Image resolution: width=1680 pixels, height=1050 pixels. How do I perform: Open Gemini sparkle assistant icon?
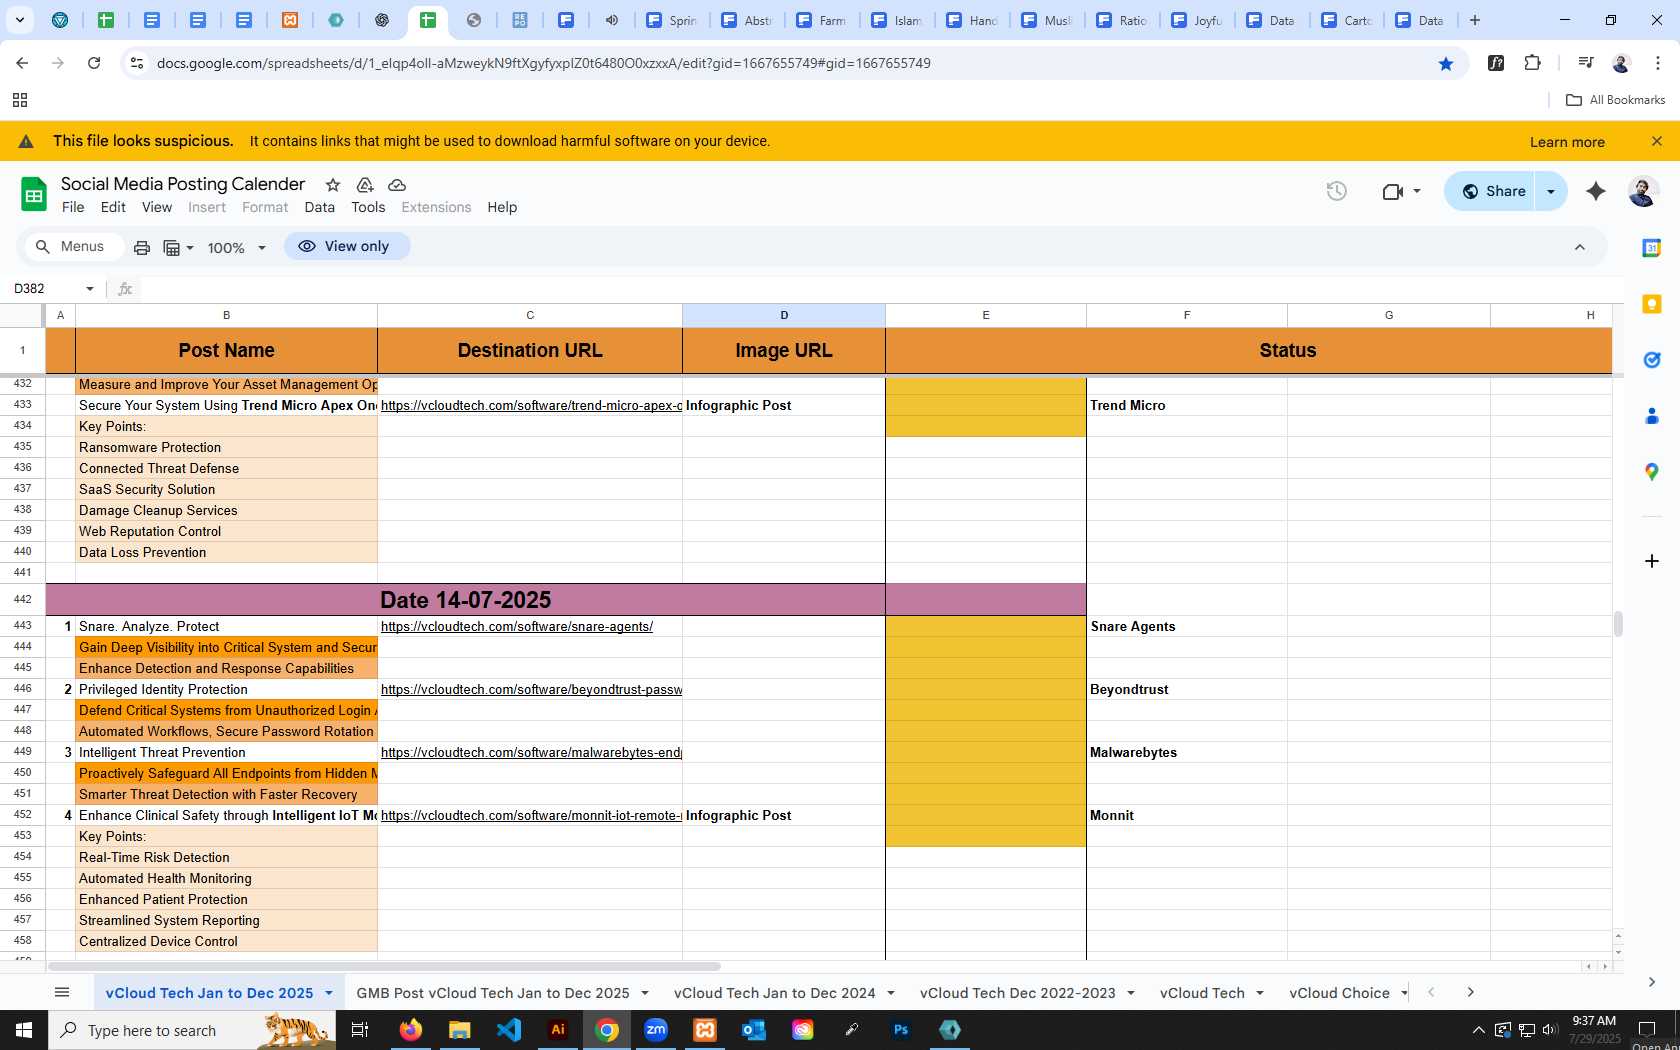(x=1596, y=191)
